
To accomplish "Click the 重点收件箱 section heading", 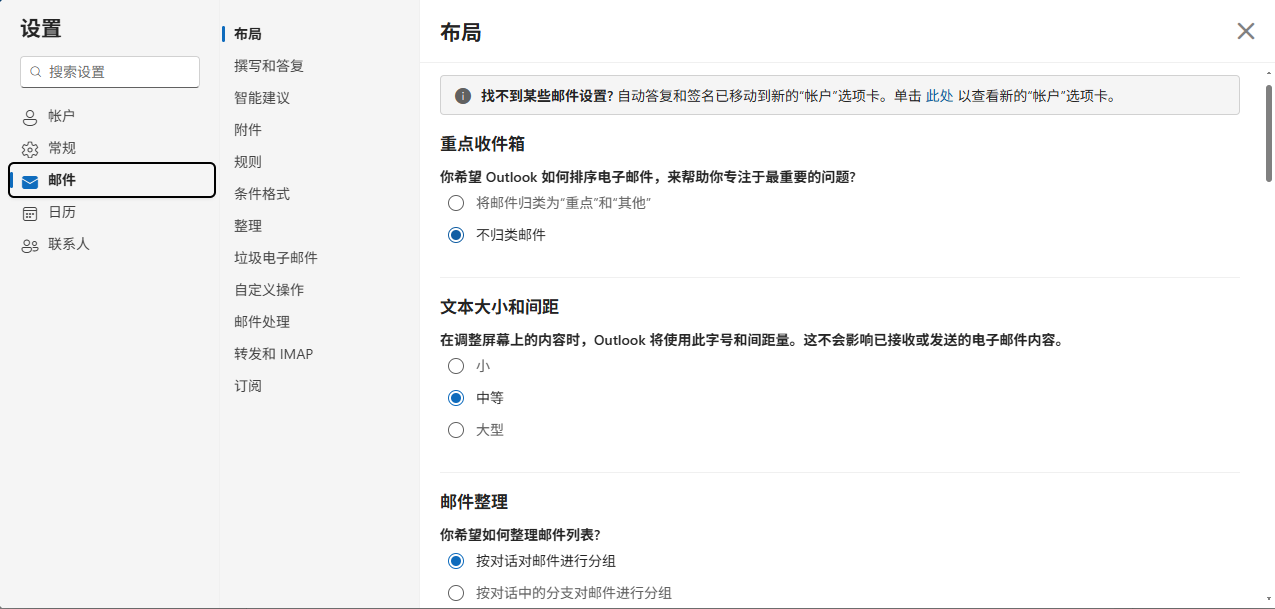I will pos(483,144).
